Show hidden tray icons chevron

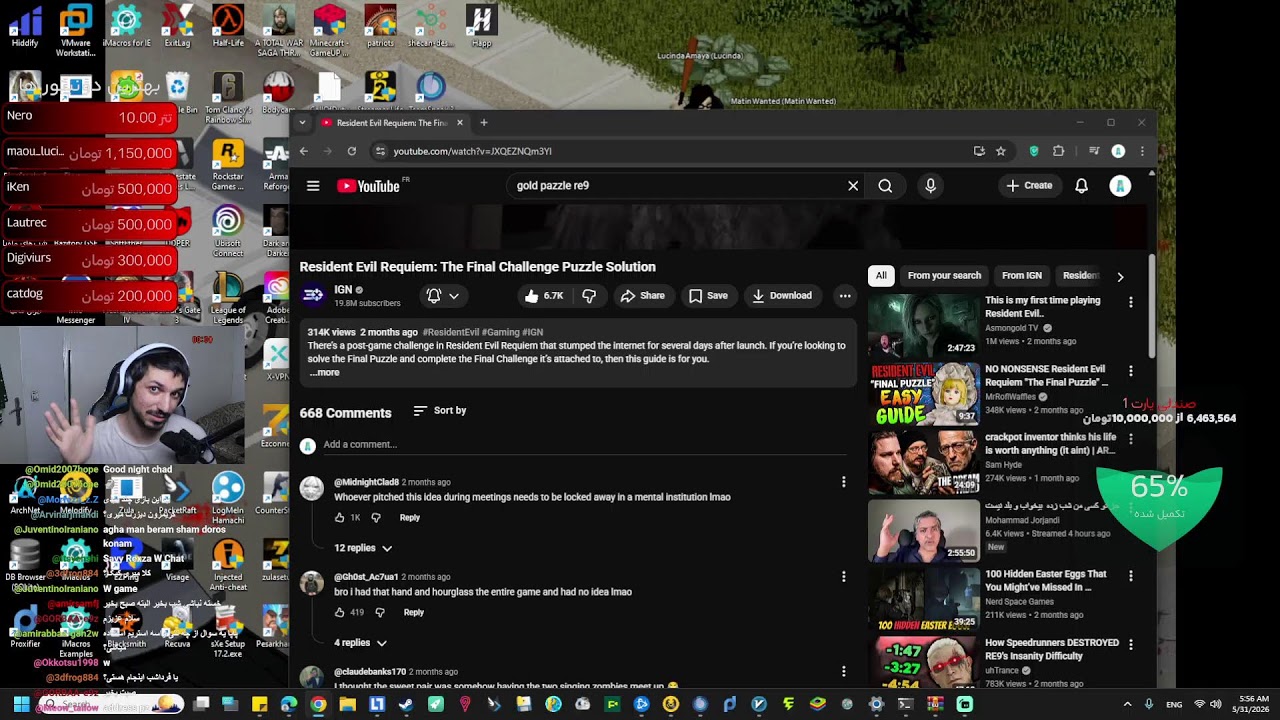click(1127, 704)
